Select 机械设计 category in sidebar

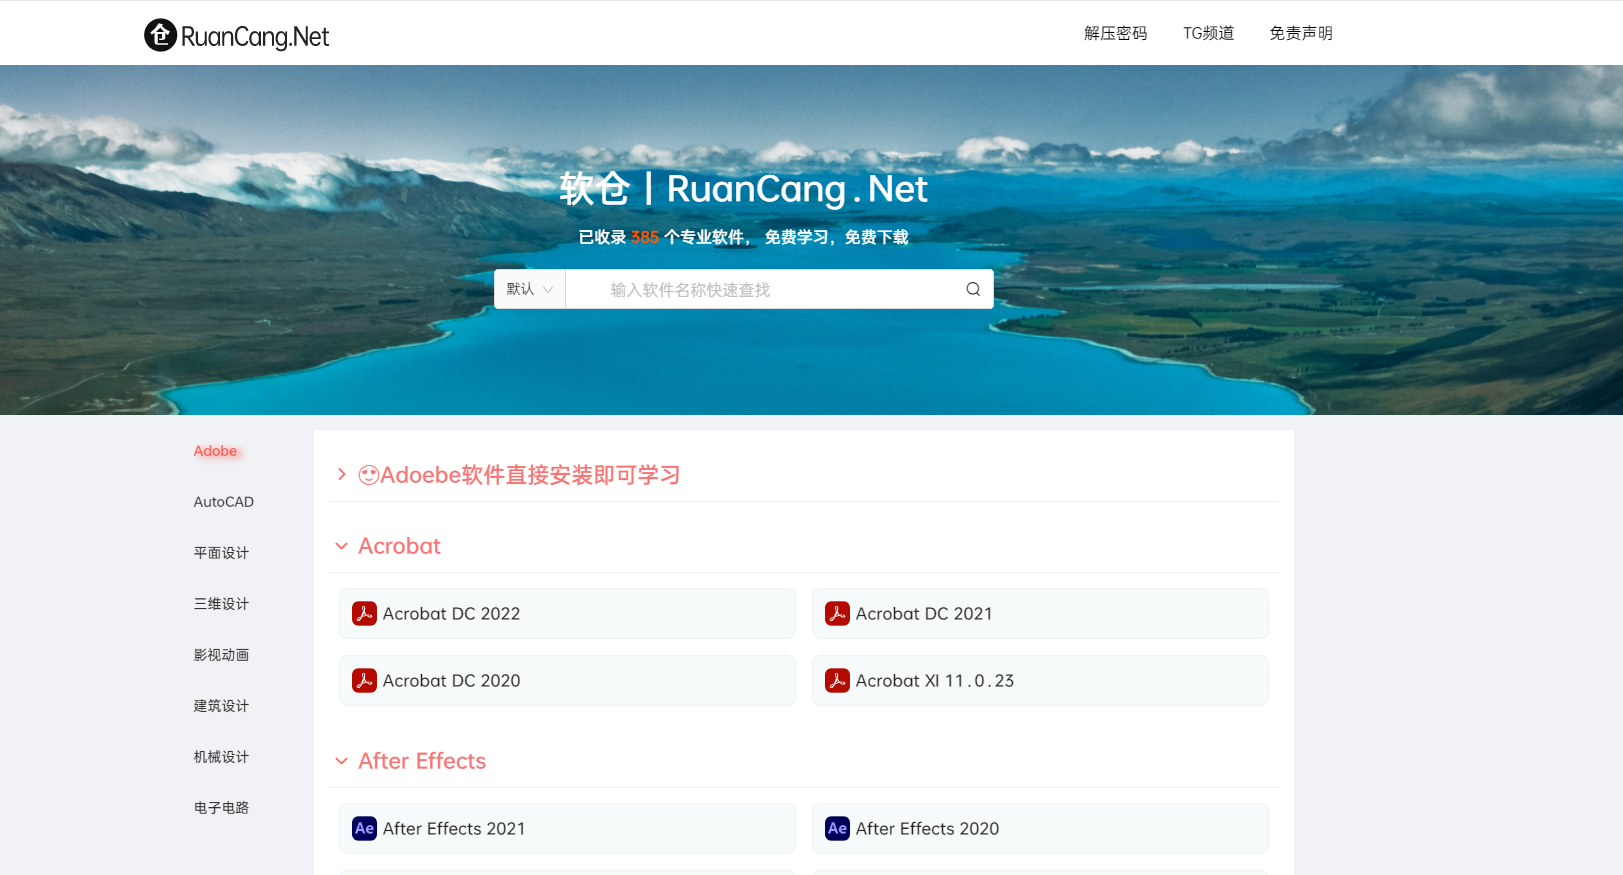click(x=221, y=757)
